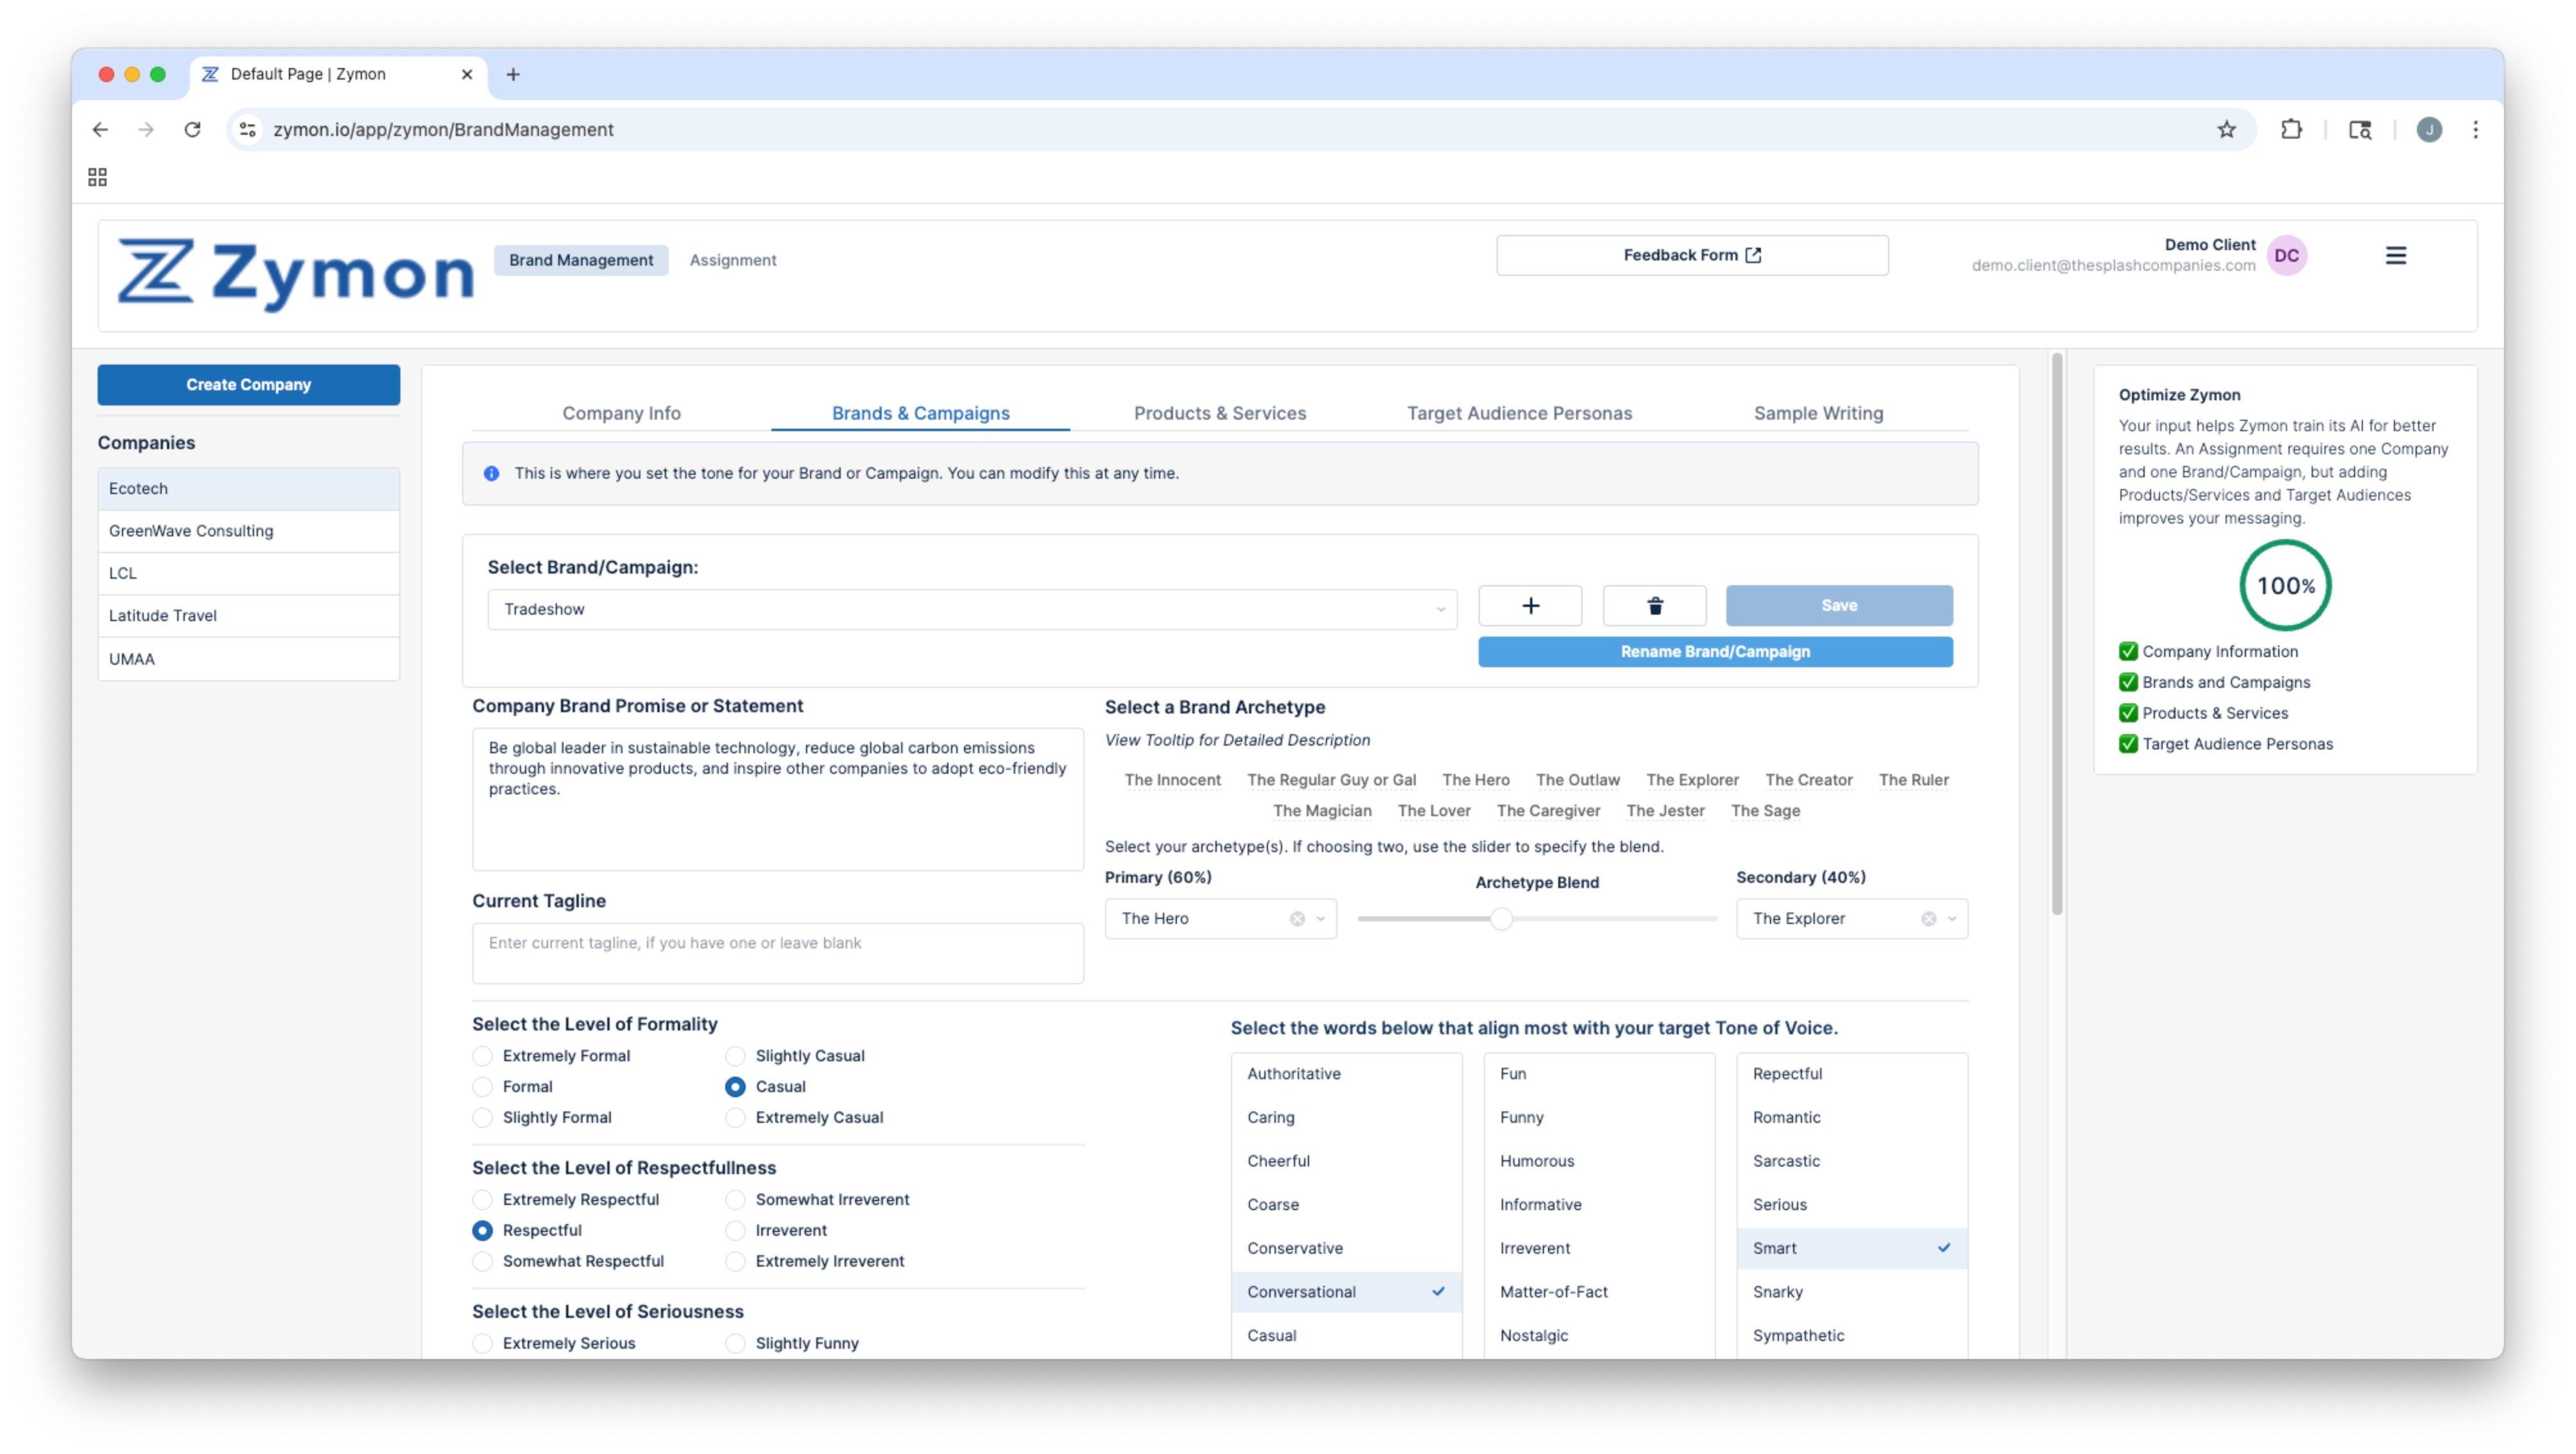Reload the page with refresh icon
The width and height of the screenshot is (2576, 1454).
coord(192,129)
